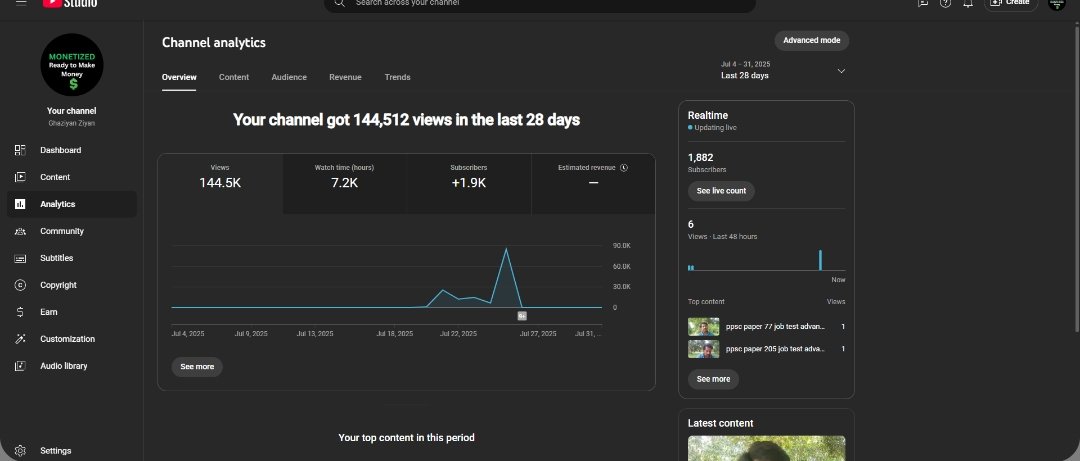Click See more in Realtime panel
Image resolution: width=1080 pixels, height=461 pixels.
click(x=713, y=379)
